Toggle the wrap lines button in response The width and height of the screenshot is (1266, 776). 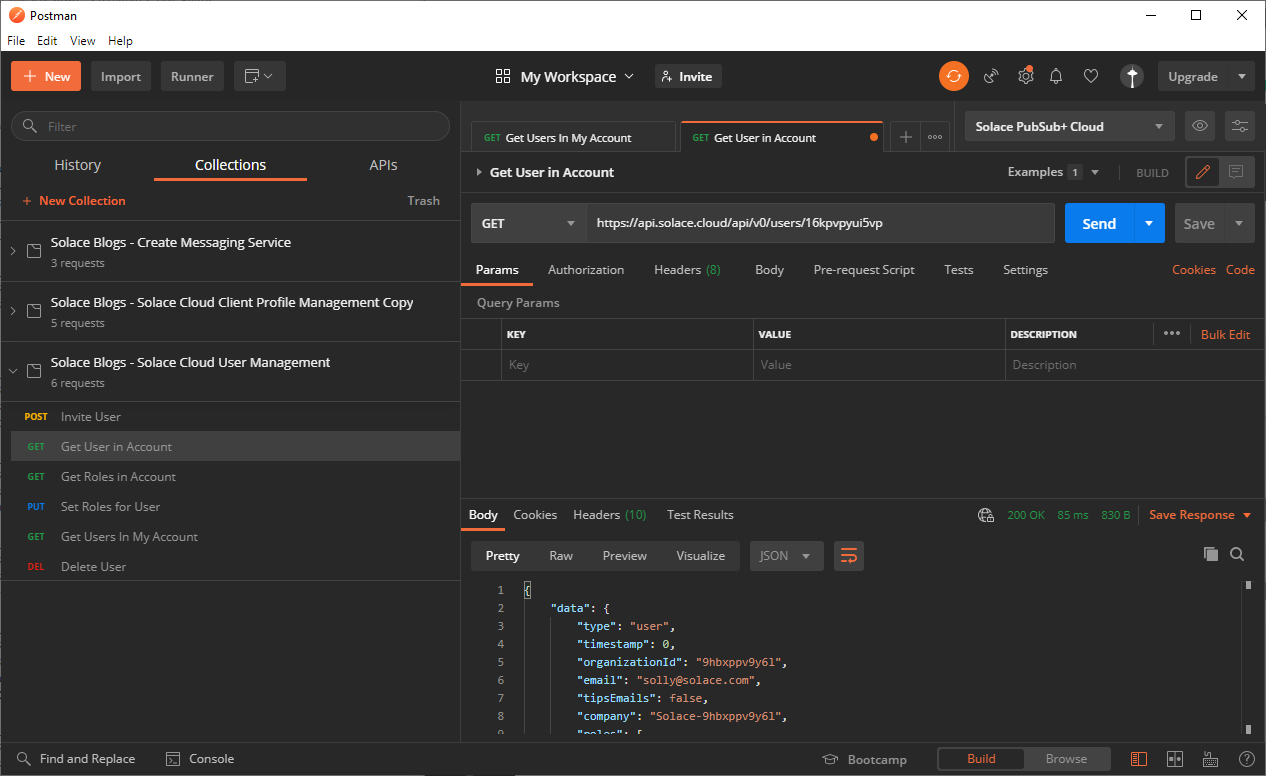pyautogui.click(x=849, y=556)
